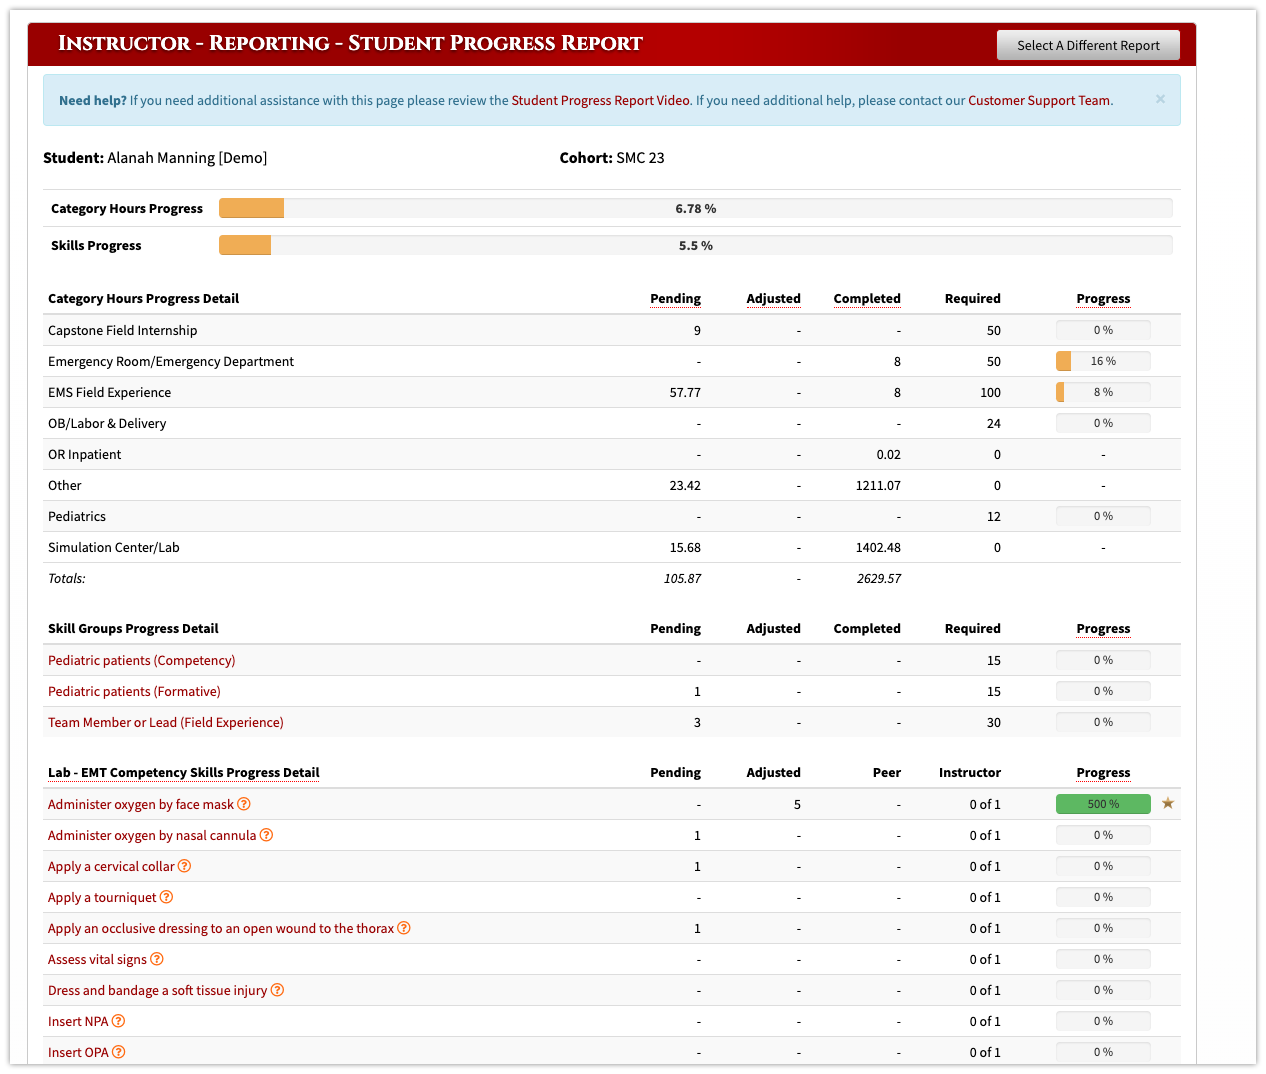Click the green 500 % progress bar
The image size is (1266, 1074).
[1103, 804]
